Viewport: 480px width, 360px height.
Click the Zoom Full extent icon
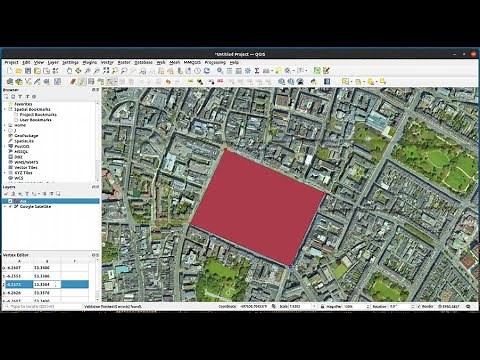pyautogui.click(x=106, y=71)
